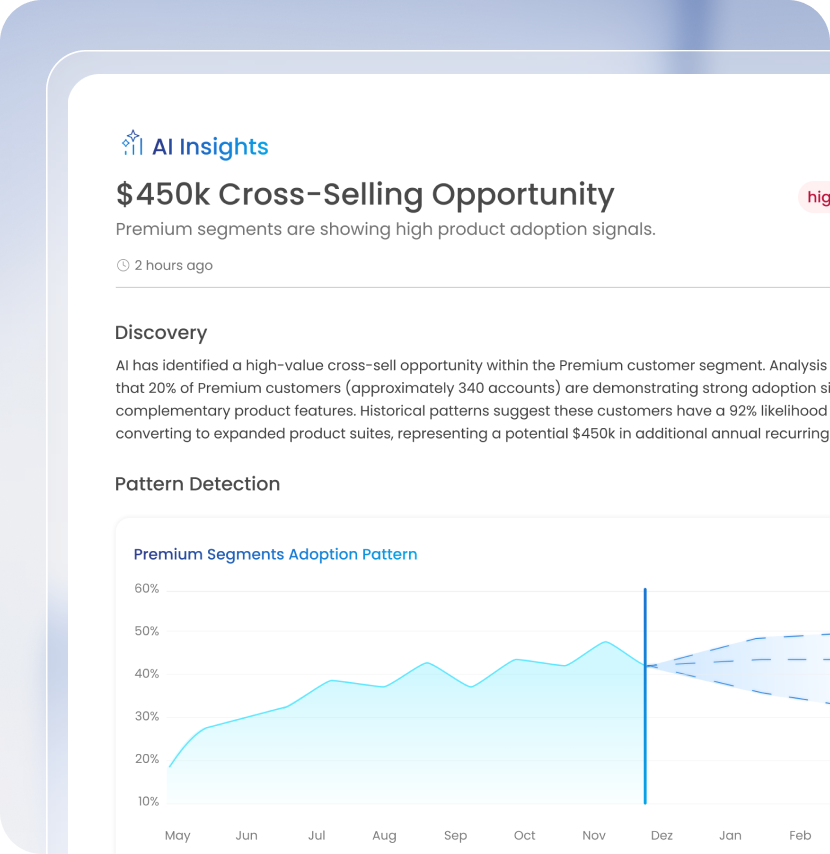Click the Pattern Detection section heading
830x854 pixels.
point(198,484)
